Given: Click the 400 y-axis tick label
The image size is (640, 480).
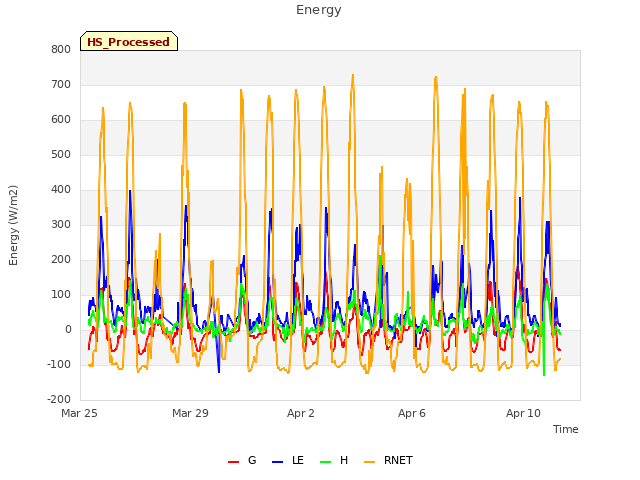Looking at the screenshot, I should point(61,189).
